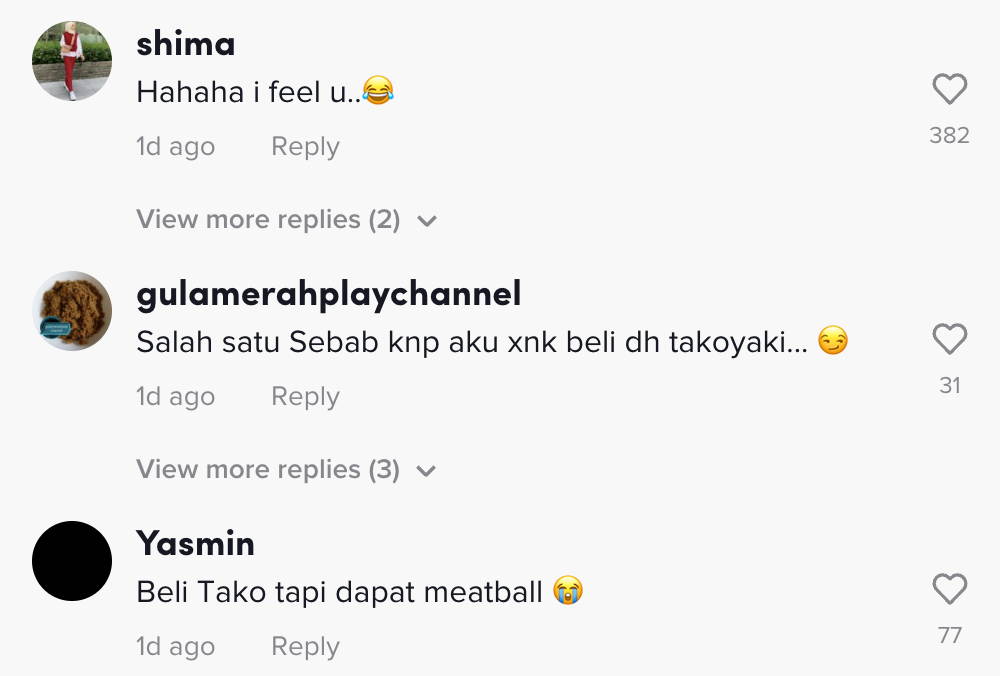
Task: Reply to shima's comment
Action: [x=305, y=147]
